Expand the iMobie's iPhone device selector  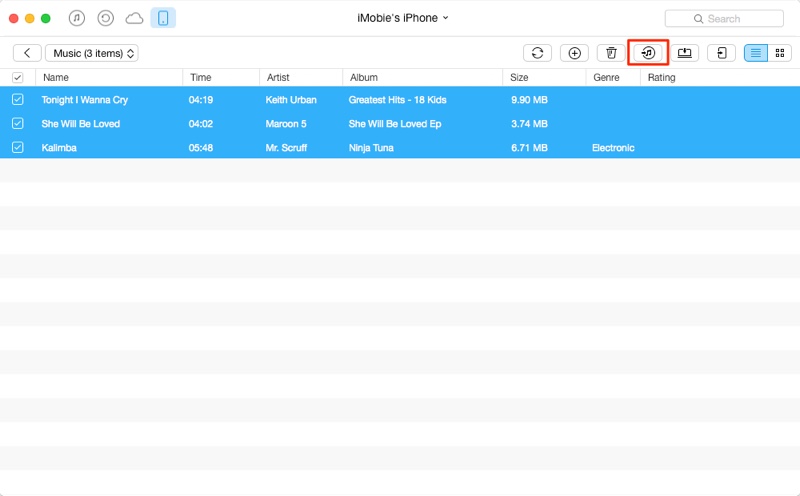point(403,18)
